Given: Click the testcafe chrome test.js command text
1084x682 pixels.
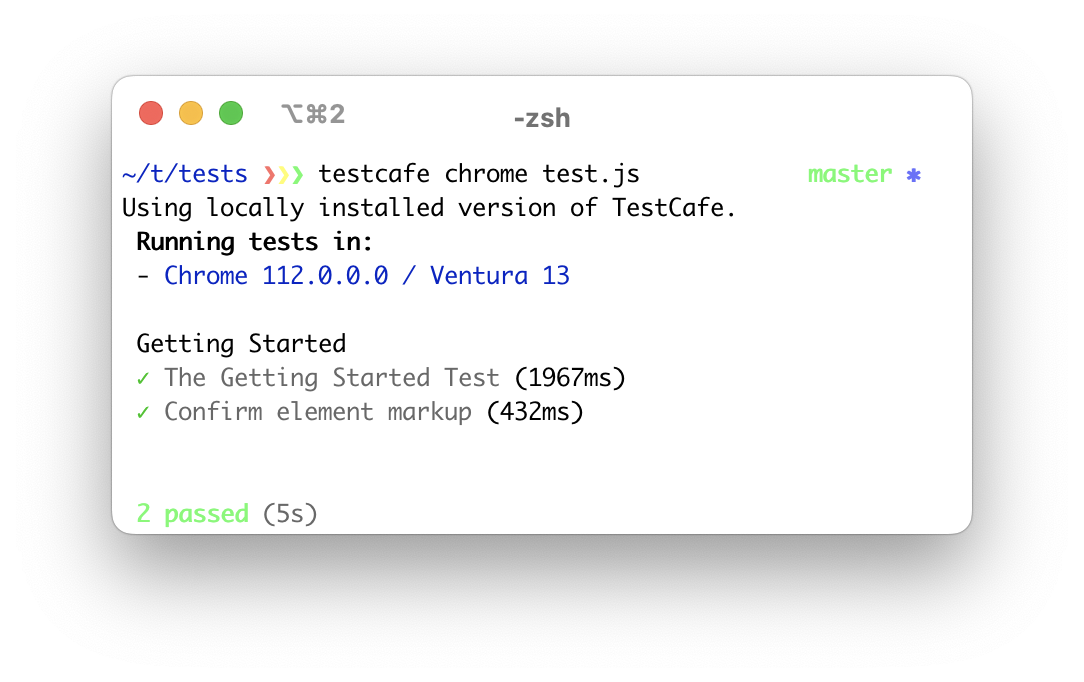Looking at the screenshot, I should [x=479, y=175].
